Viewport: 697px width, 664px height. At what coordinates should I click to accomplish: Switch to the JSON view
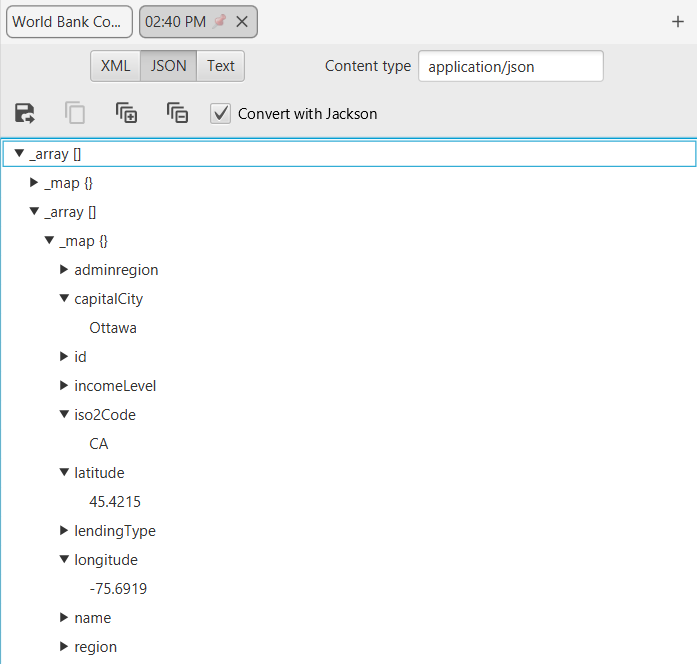coord(168,66)
